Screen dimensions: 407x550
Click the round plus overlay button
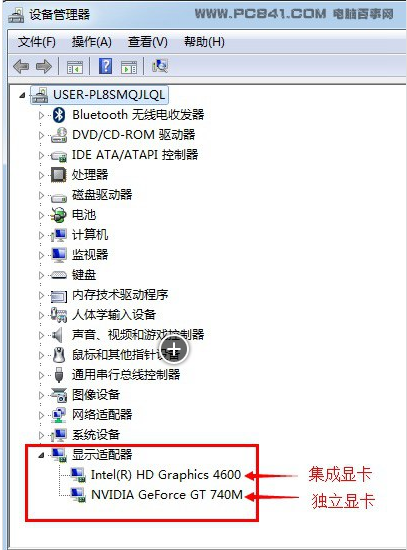tap(174, 349)
